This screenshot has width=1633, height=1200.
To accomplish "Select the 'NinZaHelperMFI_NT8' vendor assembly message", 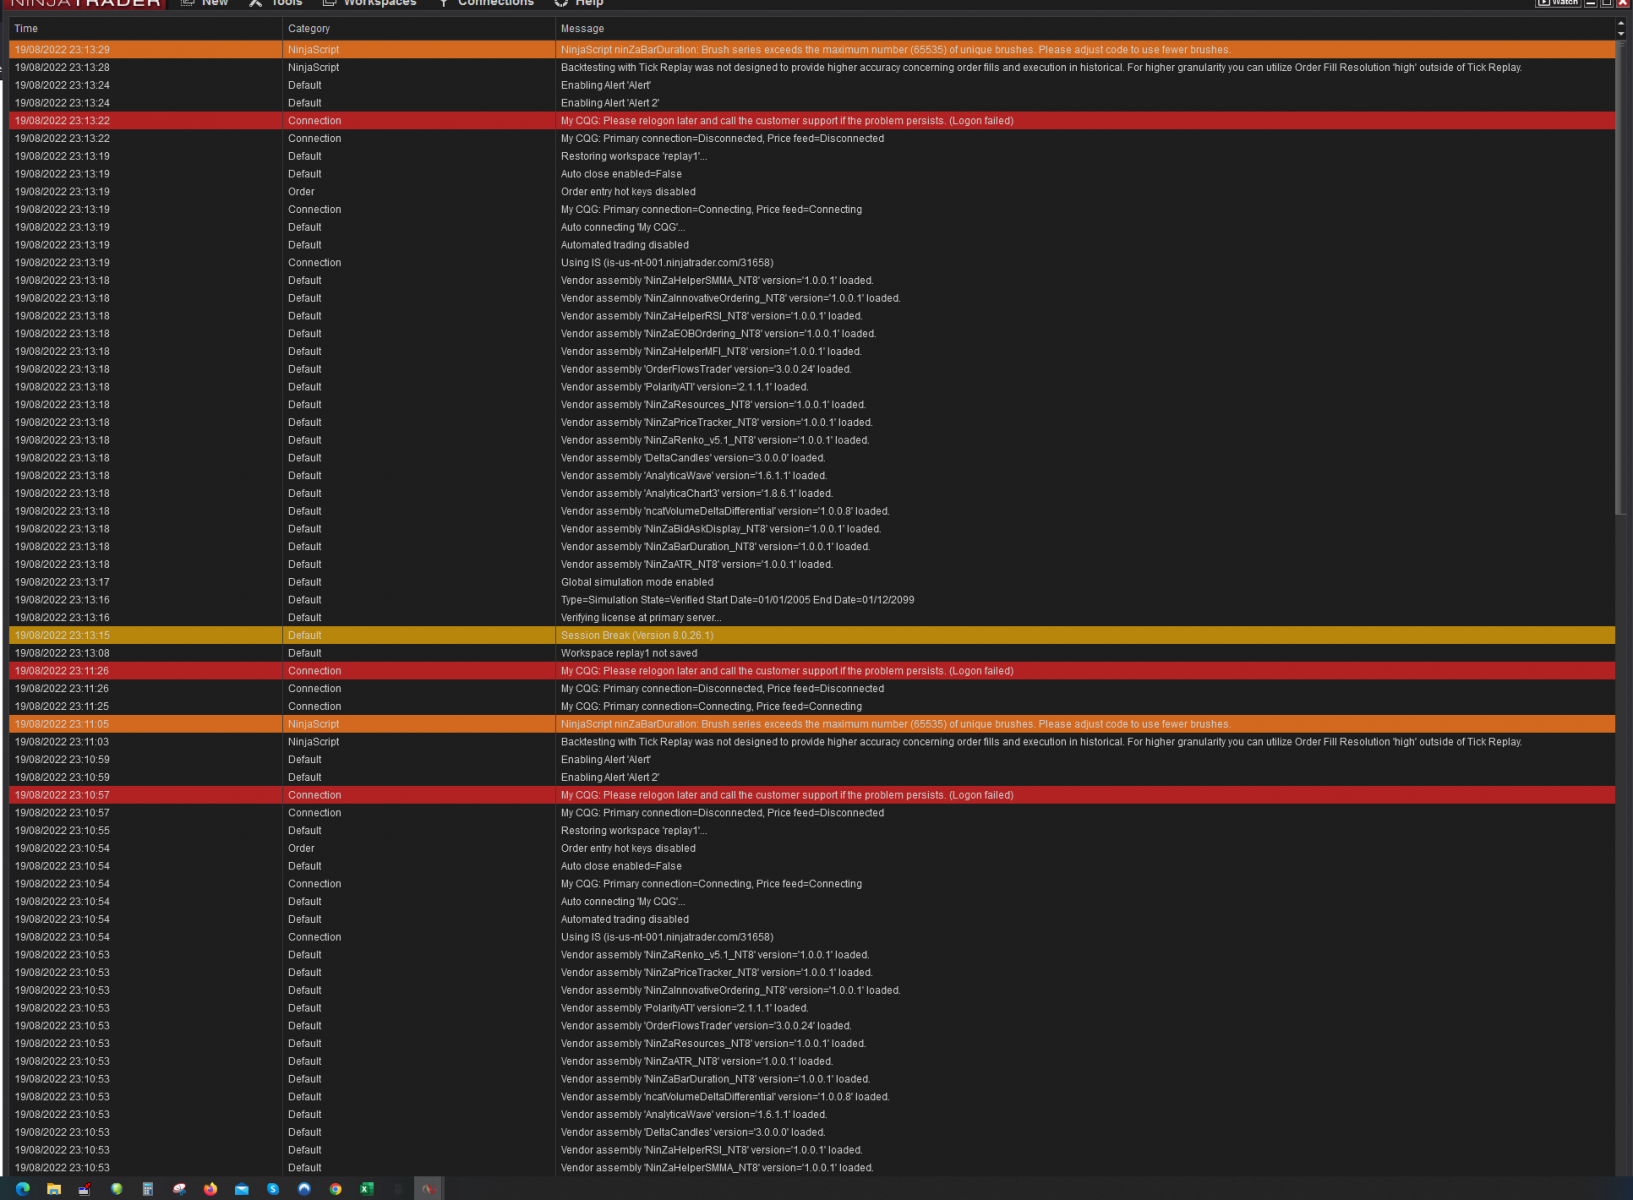I will pos(711,352).
